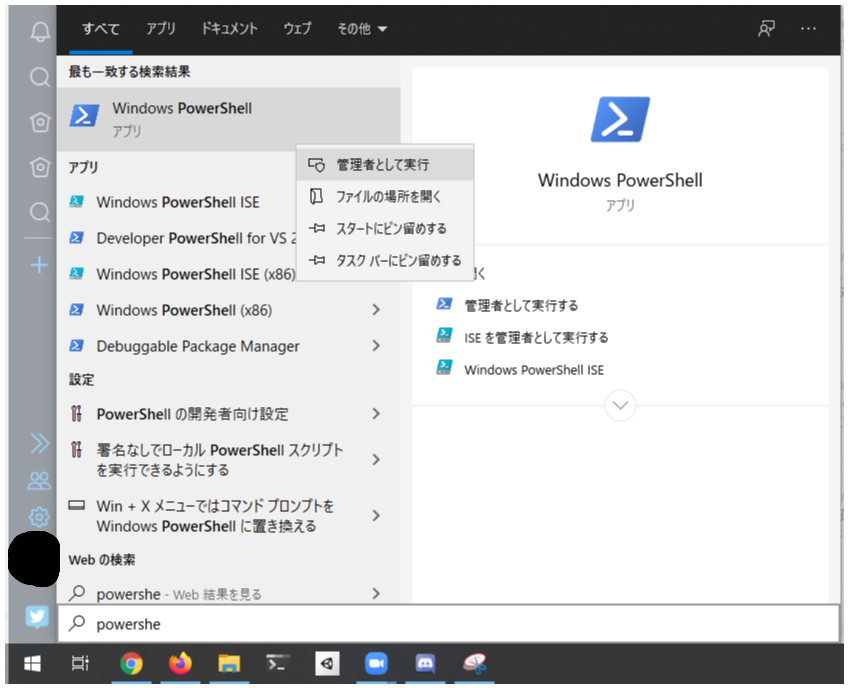Image resolution: width=848 pixels, height=688 pixels.
Task: Open Windows PowerShell ISE (x86) result
Action: pos(182,274)
